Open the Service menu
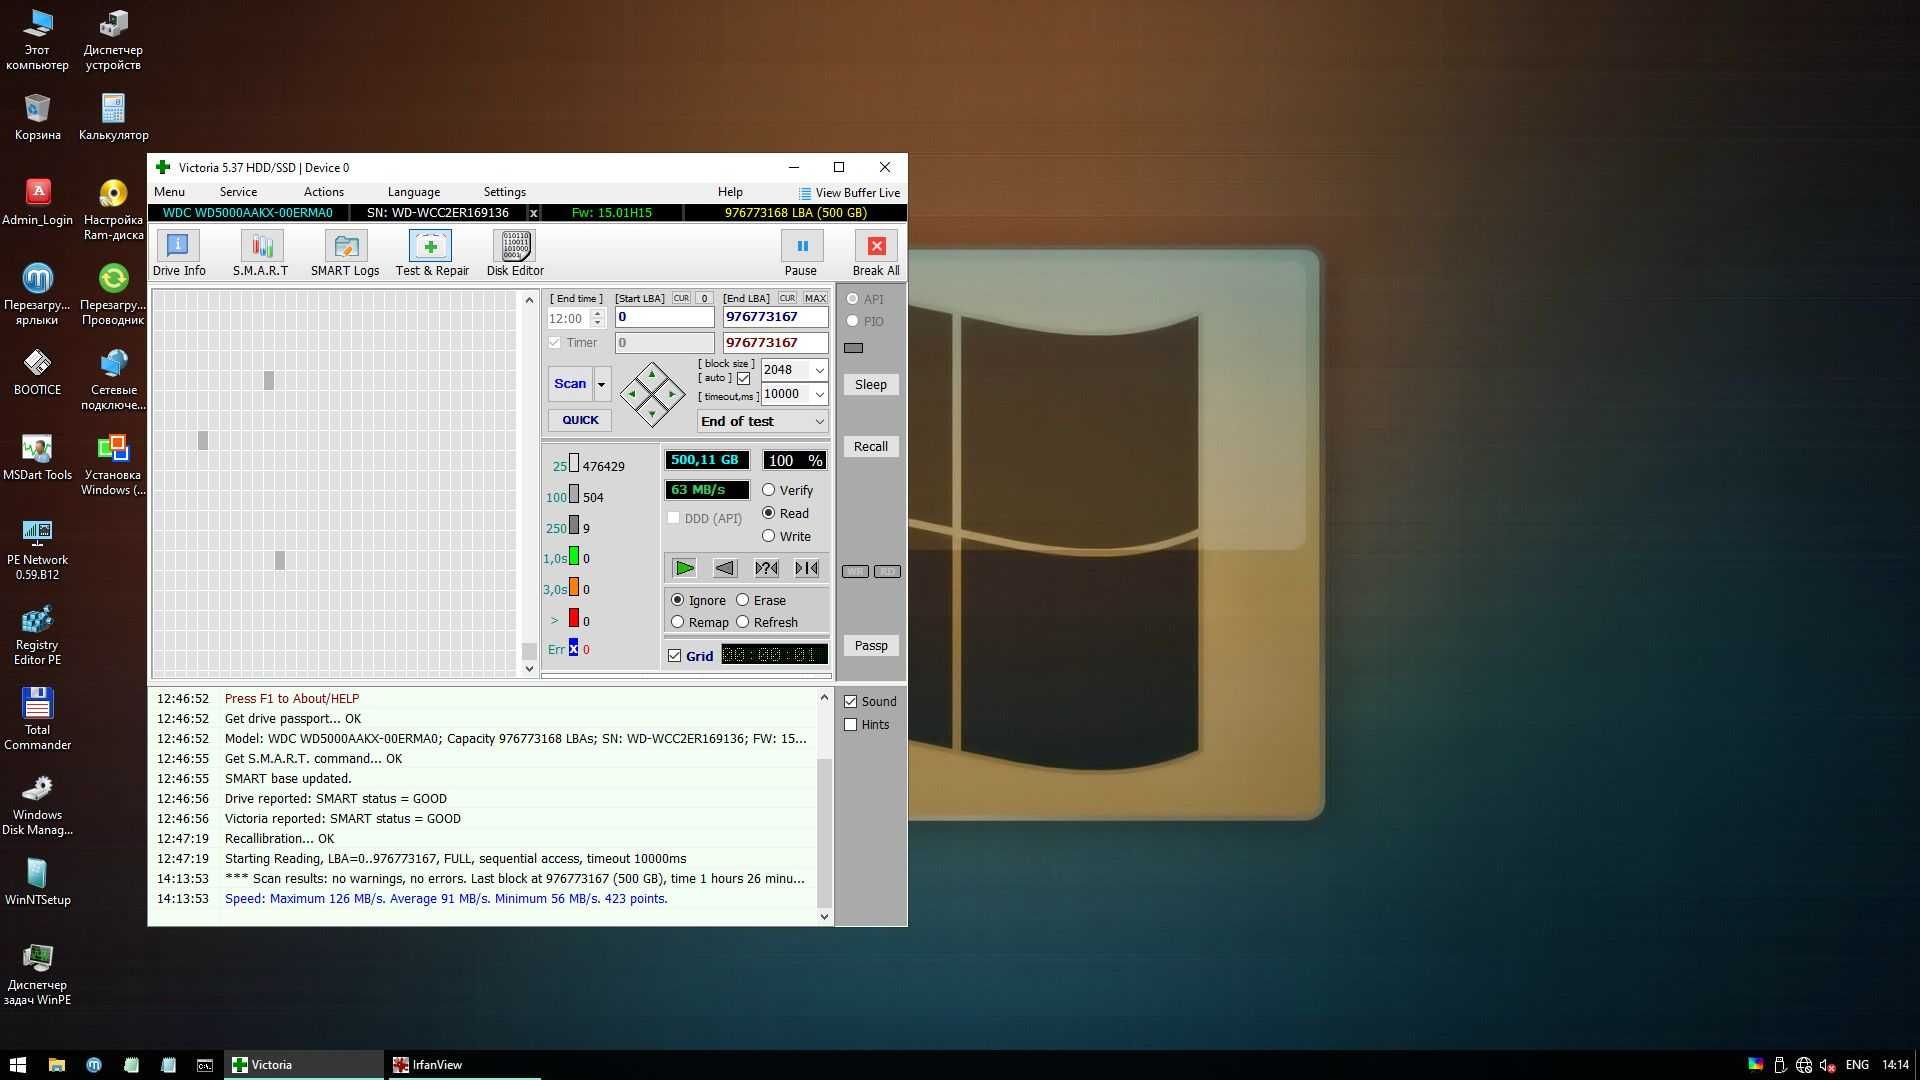Image resolution: width=1920 pixels, height=1080 pixels. [238, 192]
